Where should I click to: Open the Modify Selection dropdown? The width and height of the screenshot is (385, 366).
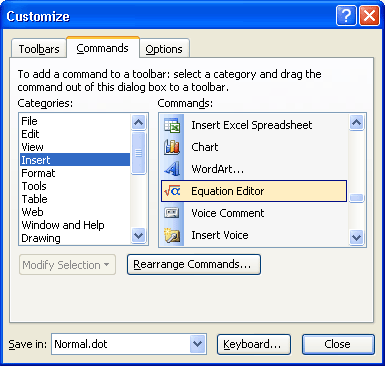tap(67, 265)
